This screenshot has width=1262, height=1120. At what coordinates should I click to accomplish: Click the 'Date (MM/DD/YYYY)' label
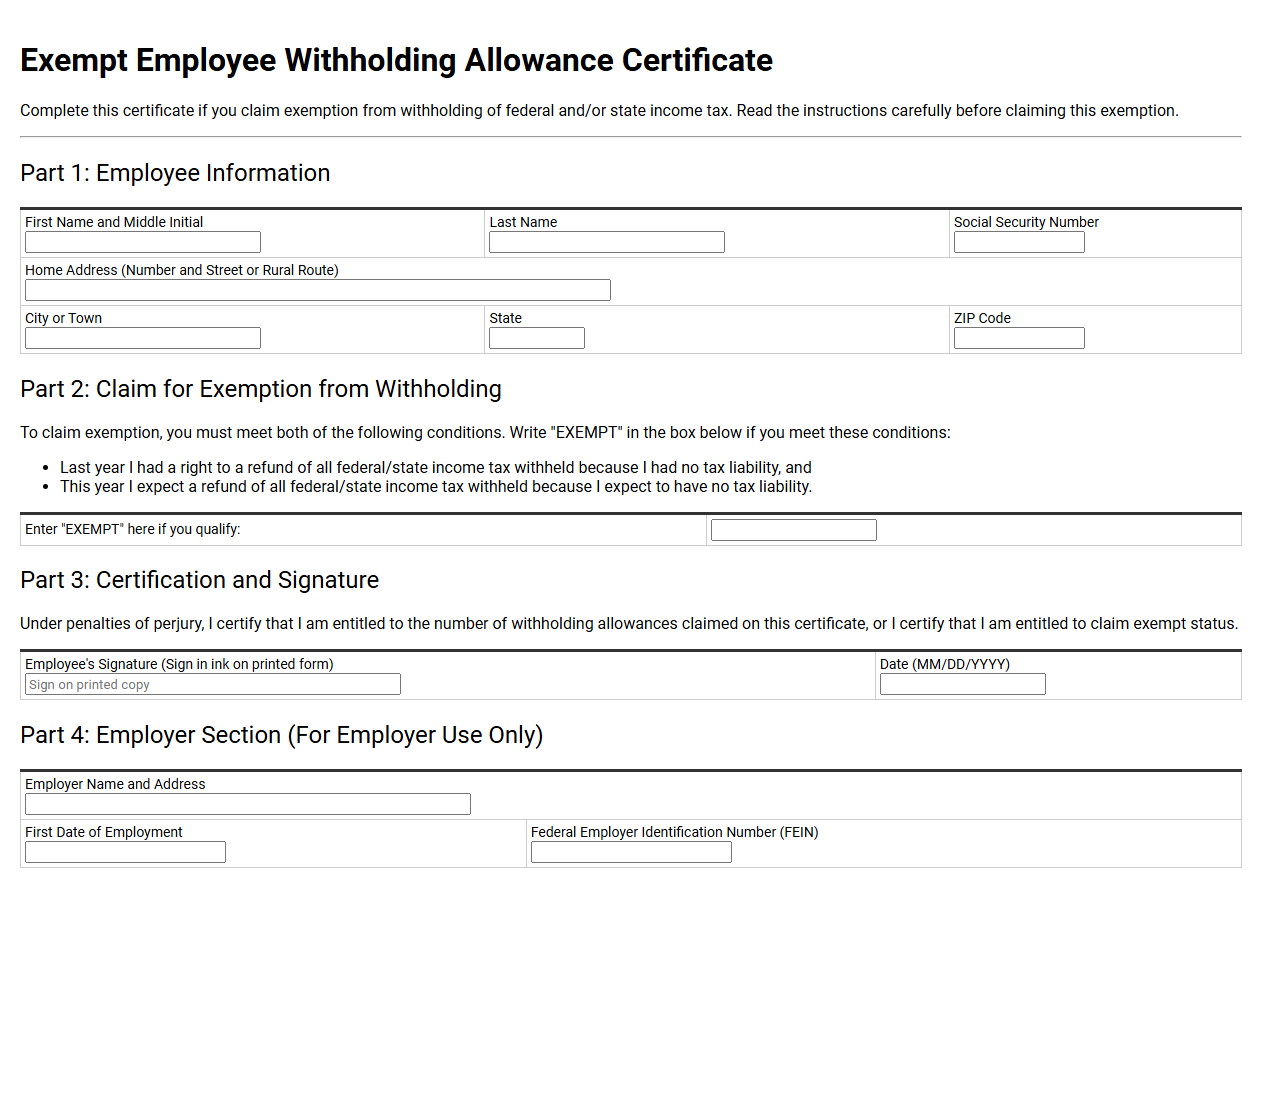(x=945, y=664)
